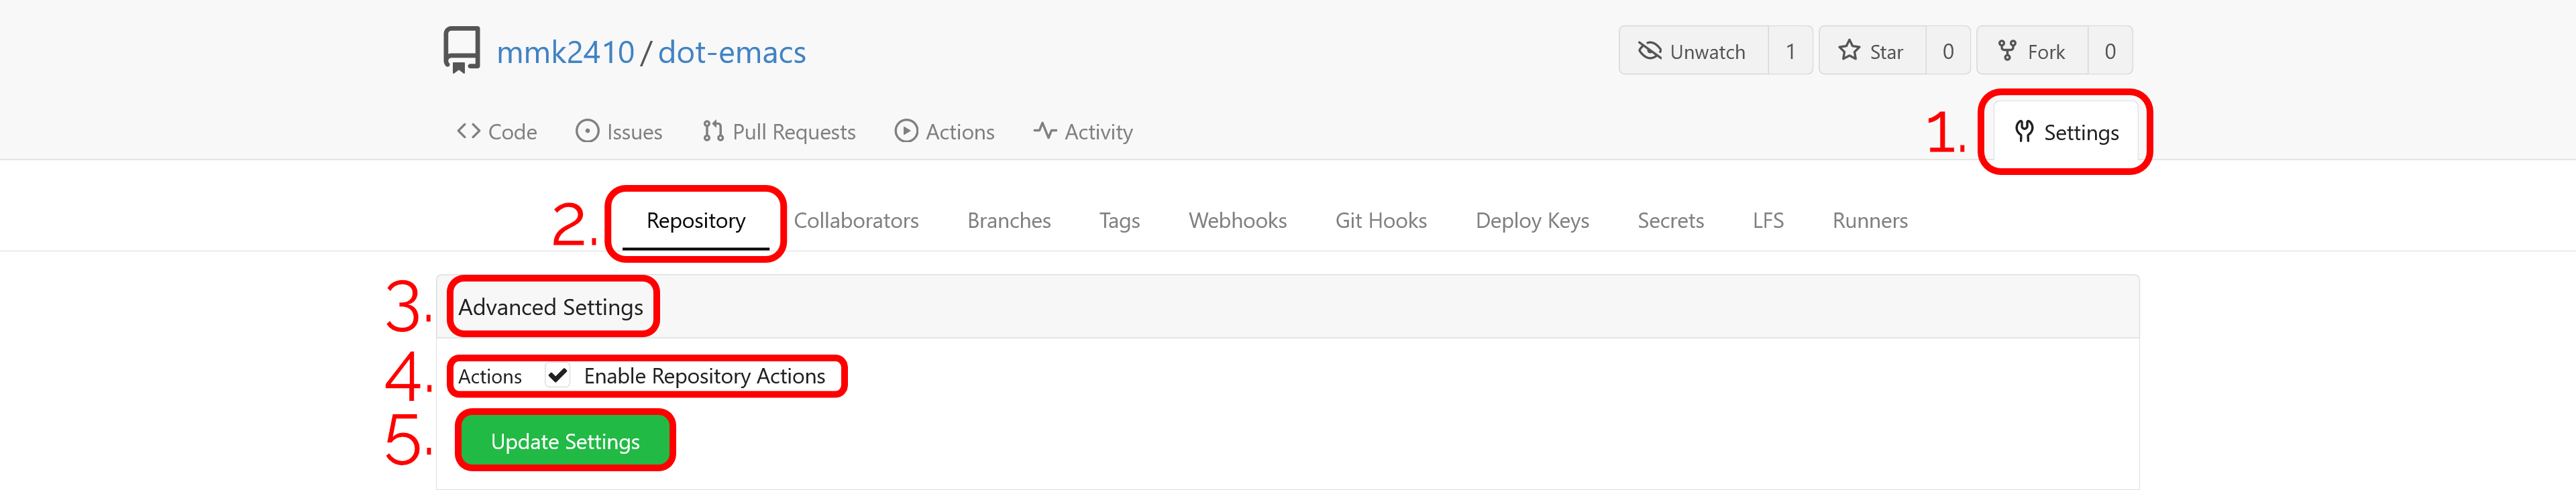Click the green Update Settings button
This screenshot has height=490, width=2576.
(565, 441)
